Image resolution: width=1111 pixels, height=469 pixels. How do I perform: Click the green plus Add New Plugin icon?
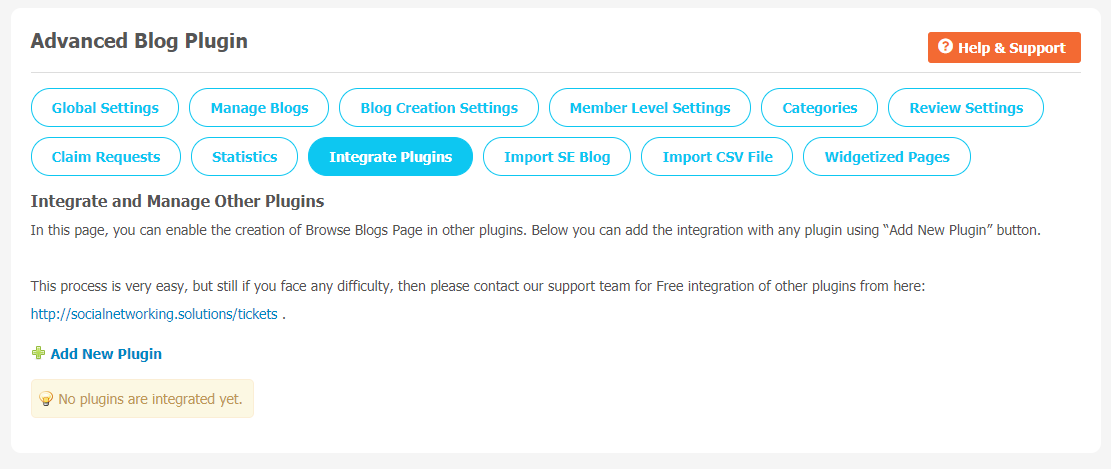[x=38, y=353]
